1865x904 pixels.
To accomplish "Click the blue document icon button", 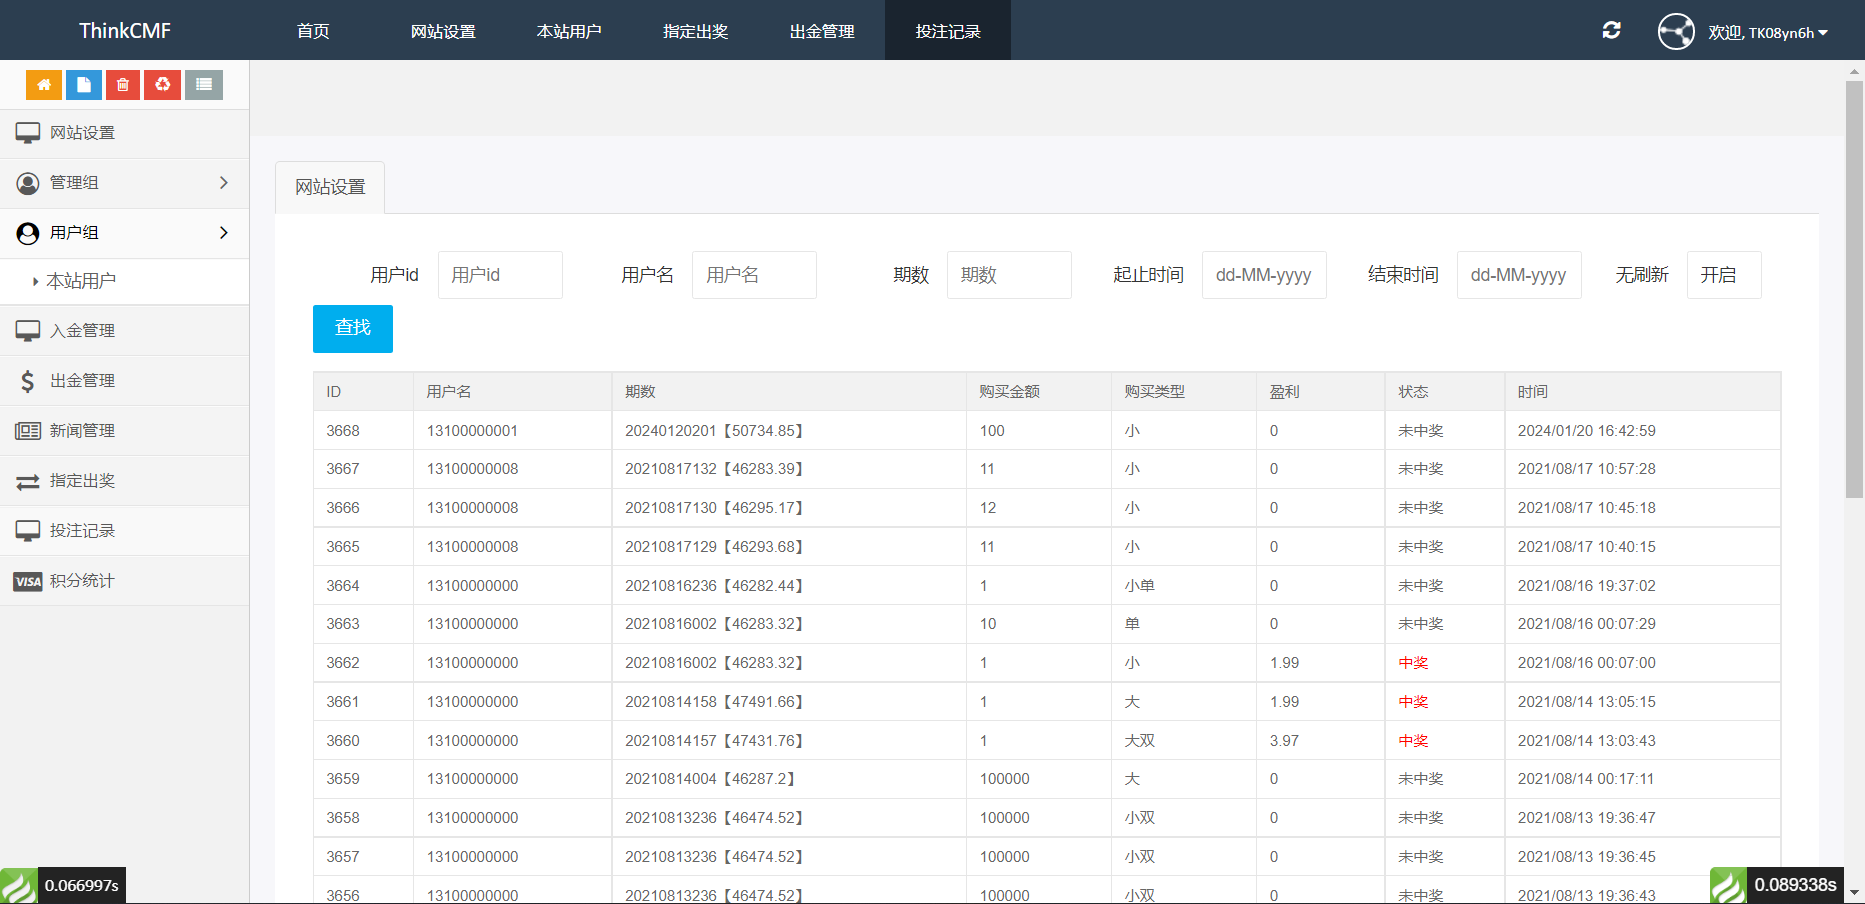I will click(84, 85).
